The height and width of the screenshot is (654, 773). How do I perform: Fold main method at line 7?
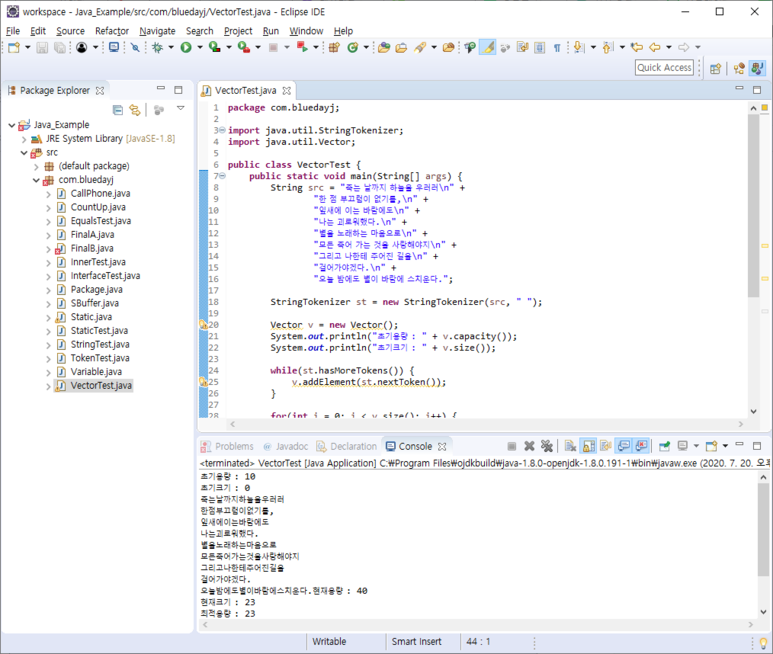(222, 176)
